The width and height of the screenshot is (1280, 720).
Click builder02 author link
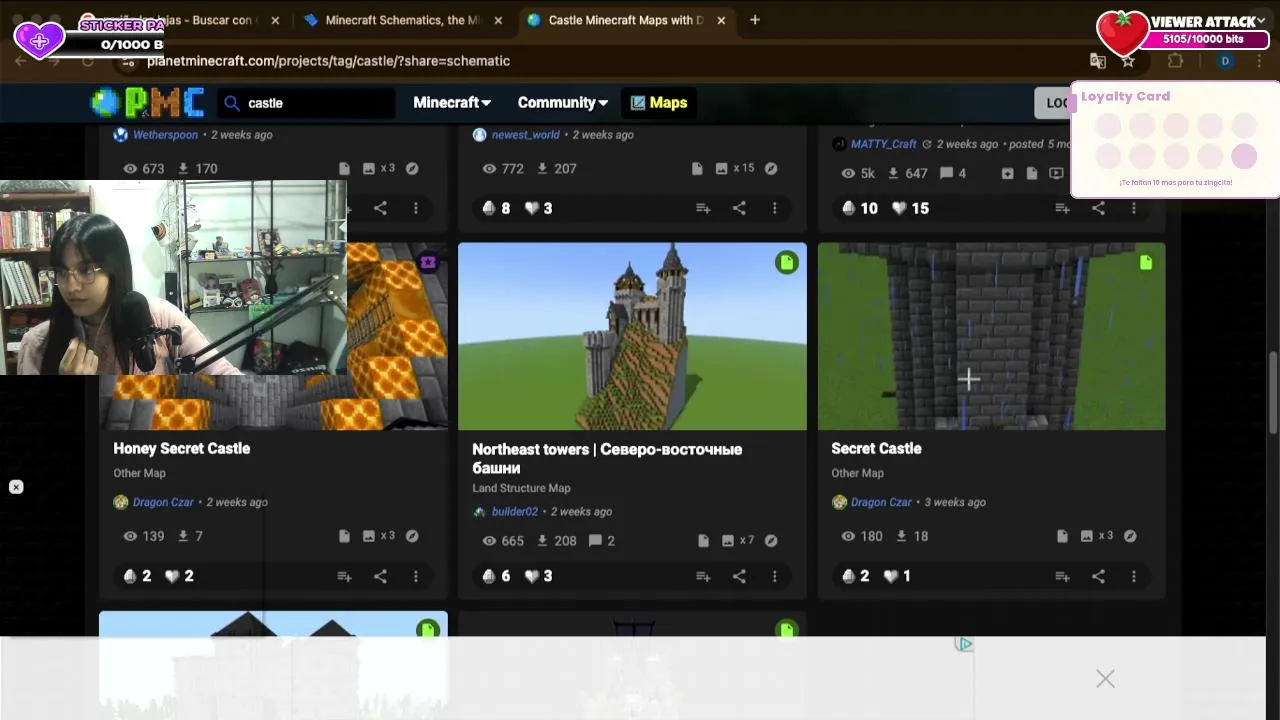point(515,512)
